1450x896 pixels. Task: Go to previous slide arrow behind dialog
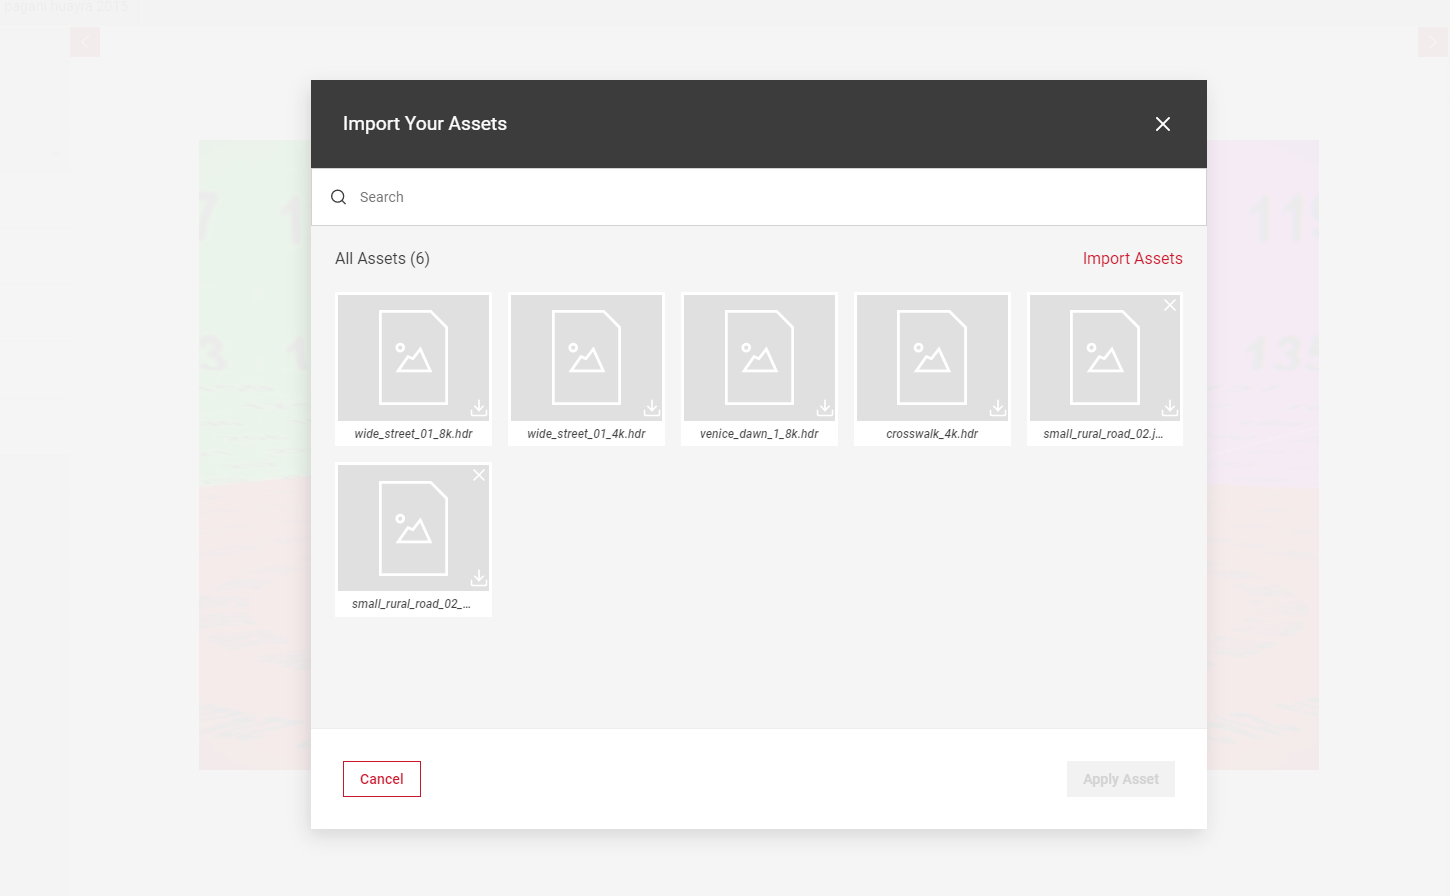tap(85, 42)
